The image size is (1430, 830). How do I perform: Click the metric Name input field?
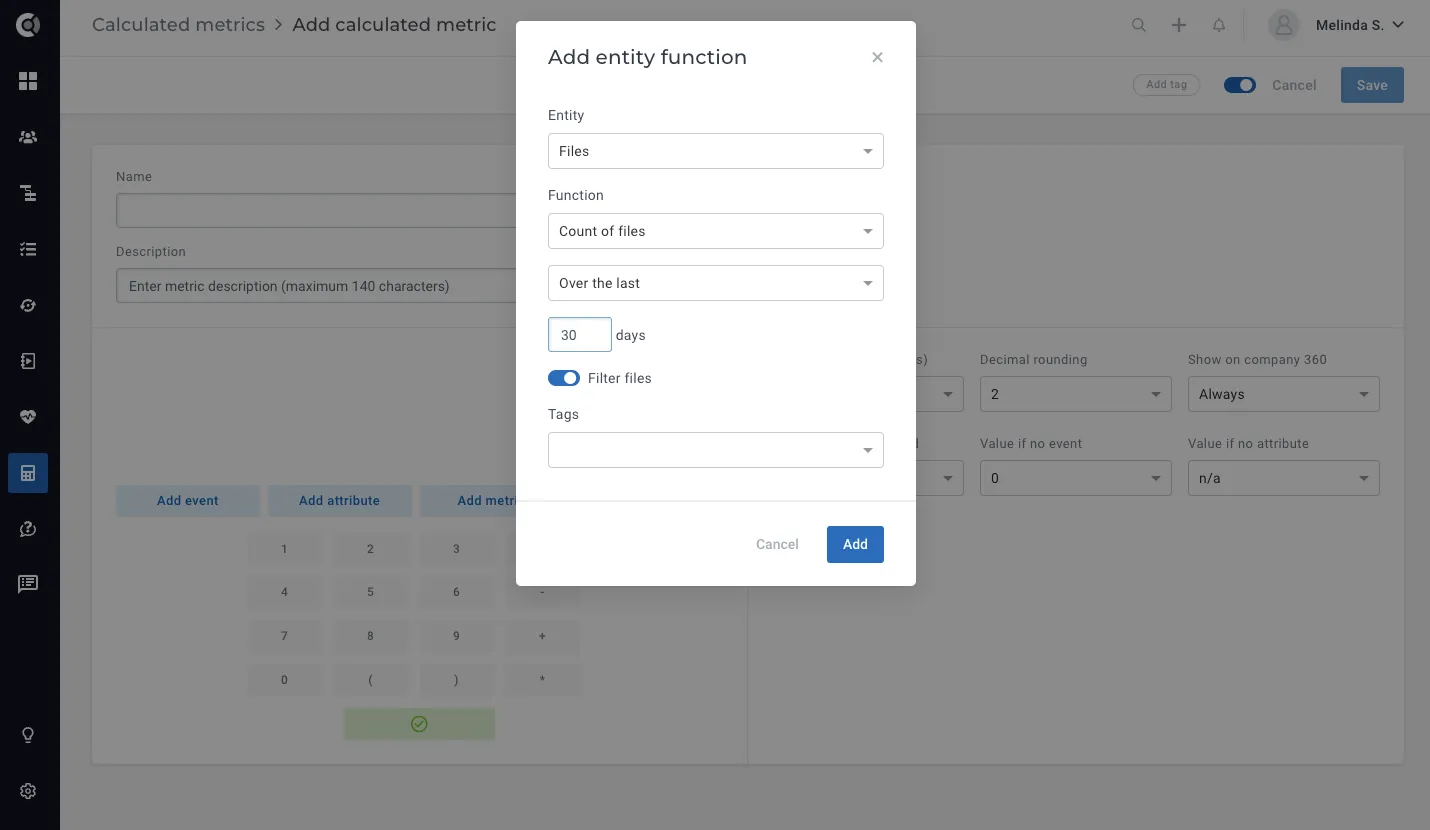316,211
